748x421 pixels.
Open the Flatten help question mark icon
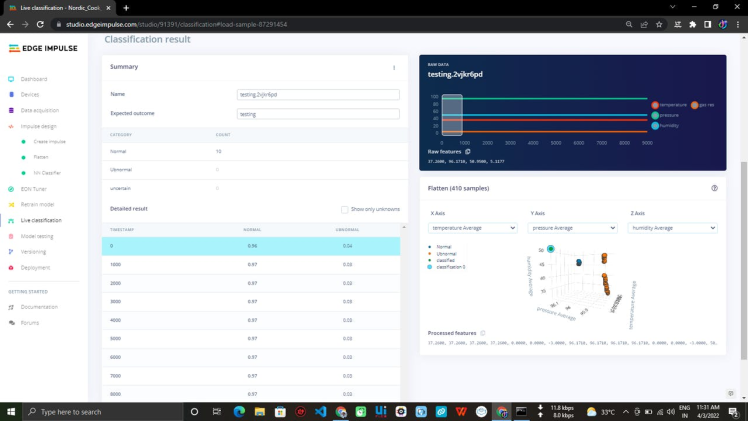point(714,188)
